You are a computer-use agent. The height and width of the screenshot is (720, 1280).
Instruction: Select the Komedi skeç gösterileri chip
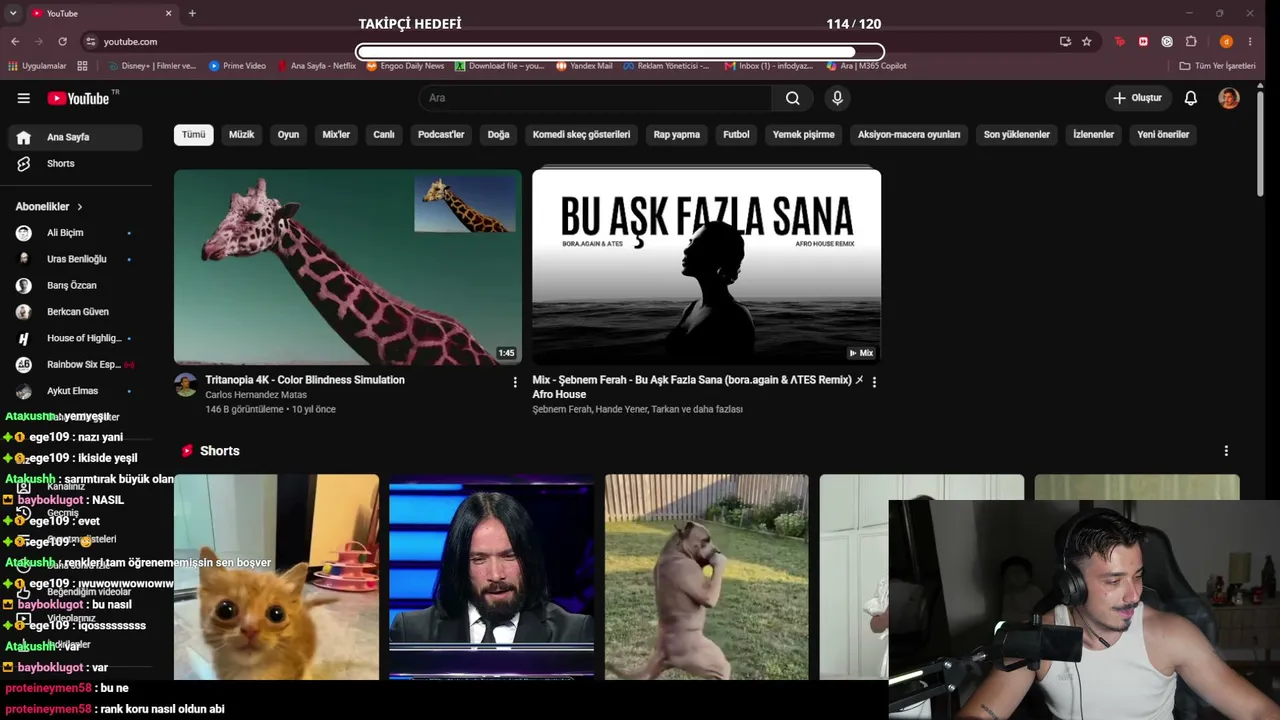pyautogui.click(x=581, y=135)
